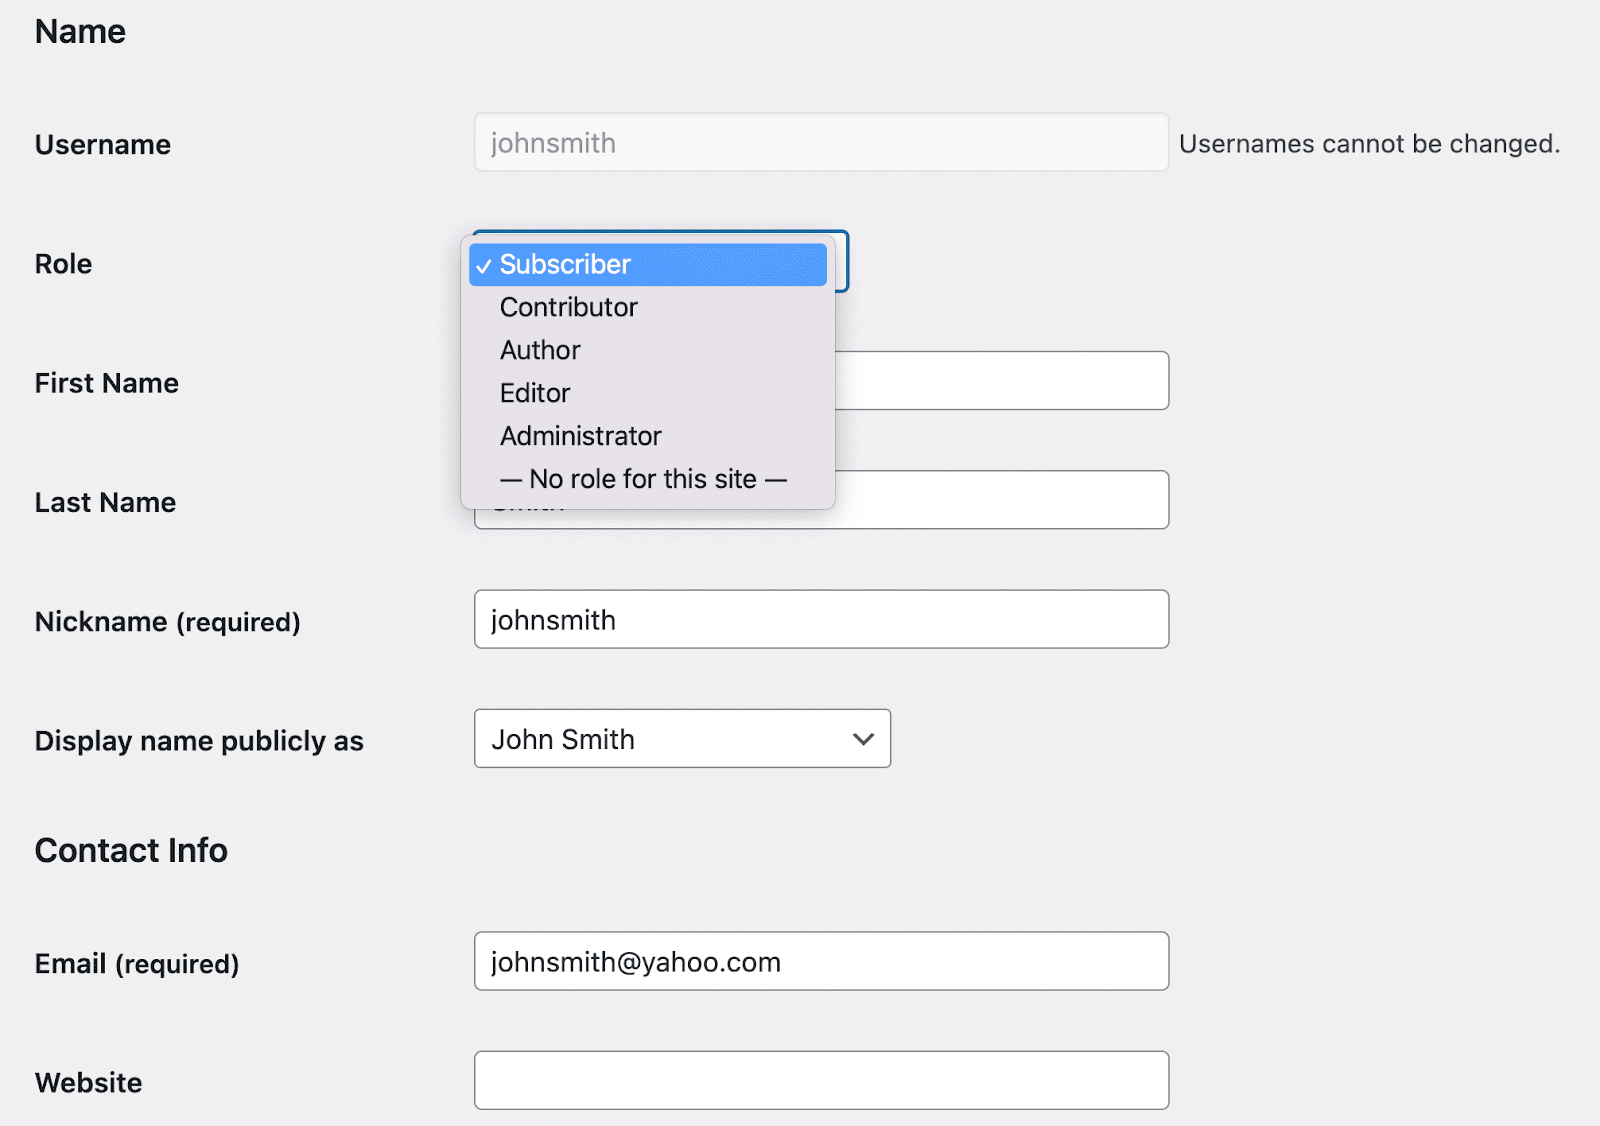Image resolution: width=1600 pixels, height=1126 pixels.
Task: Focus the Last Name text box
Action: pos(1000,500)
